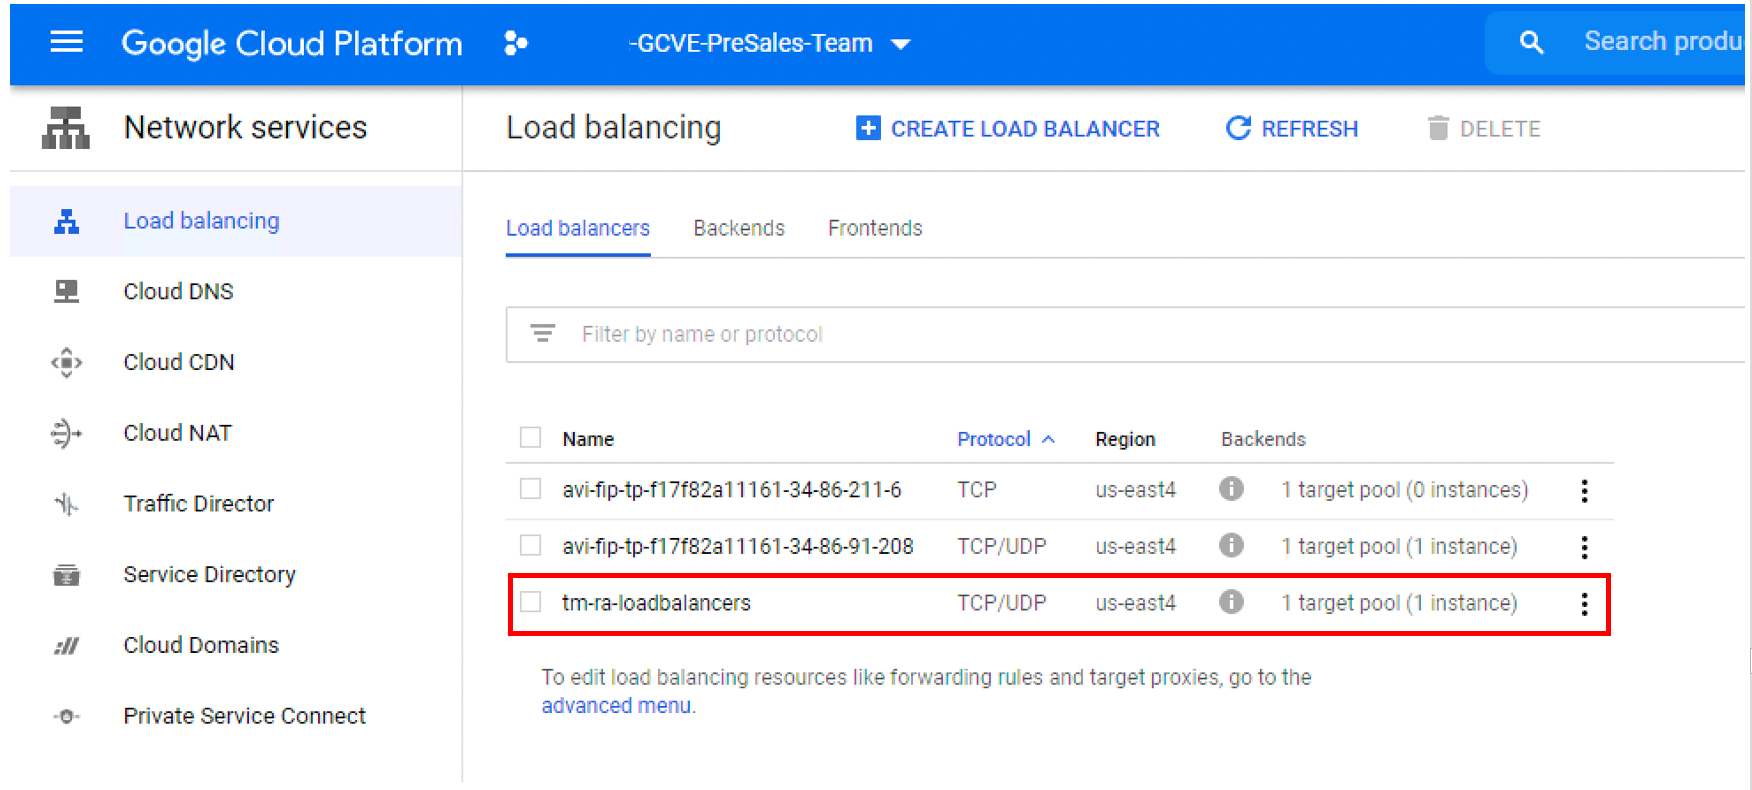Focus the Search products box
Viewport: 1752px width, 790px height.
click(x=1615, y=42)
